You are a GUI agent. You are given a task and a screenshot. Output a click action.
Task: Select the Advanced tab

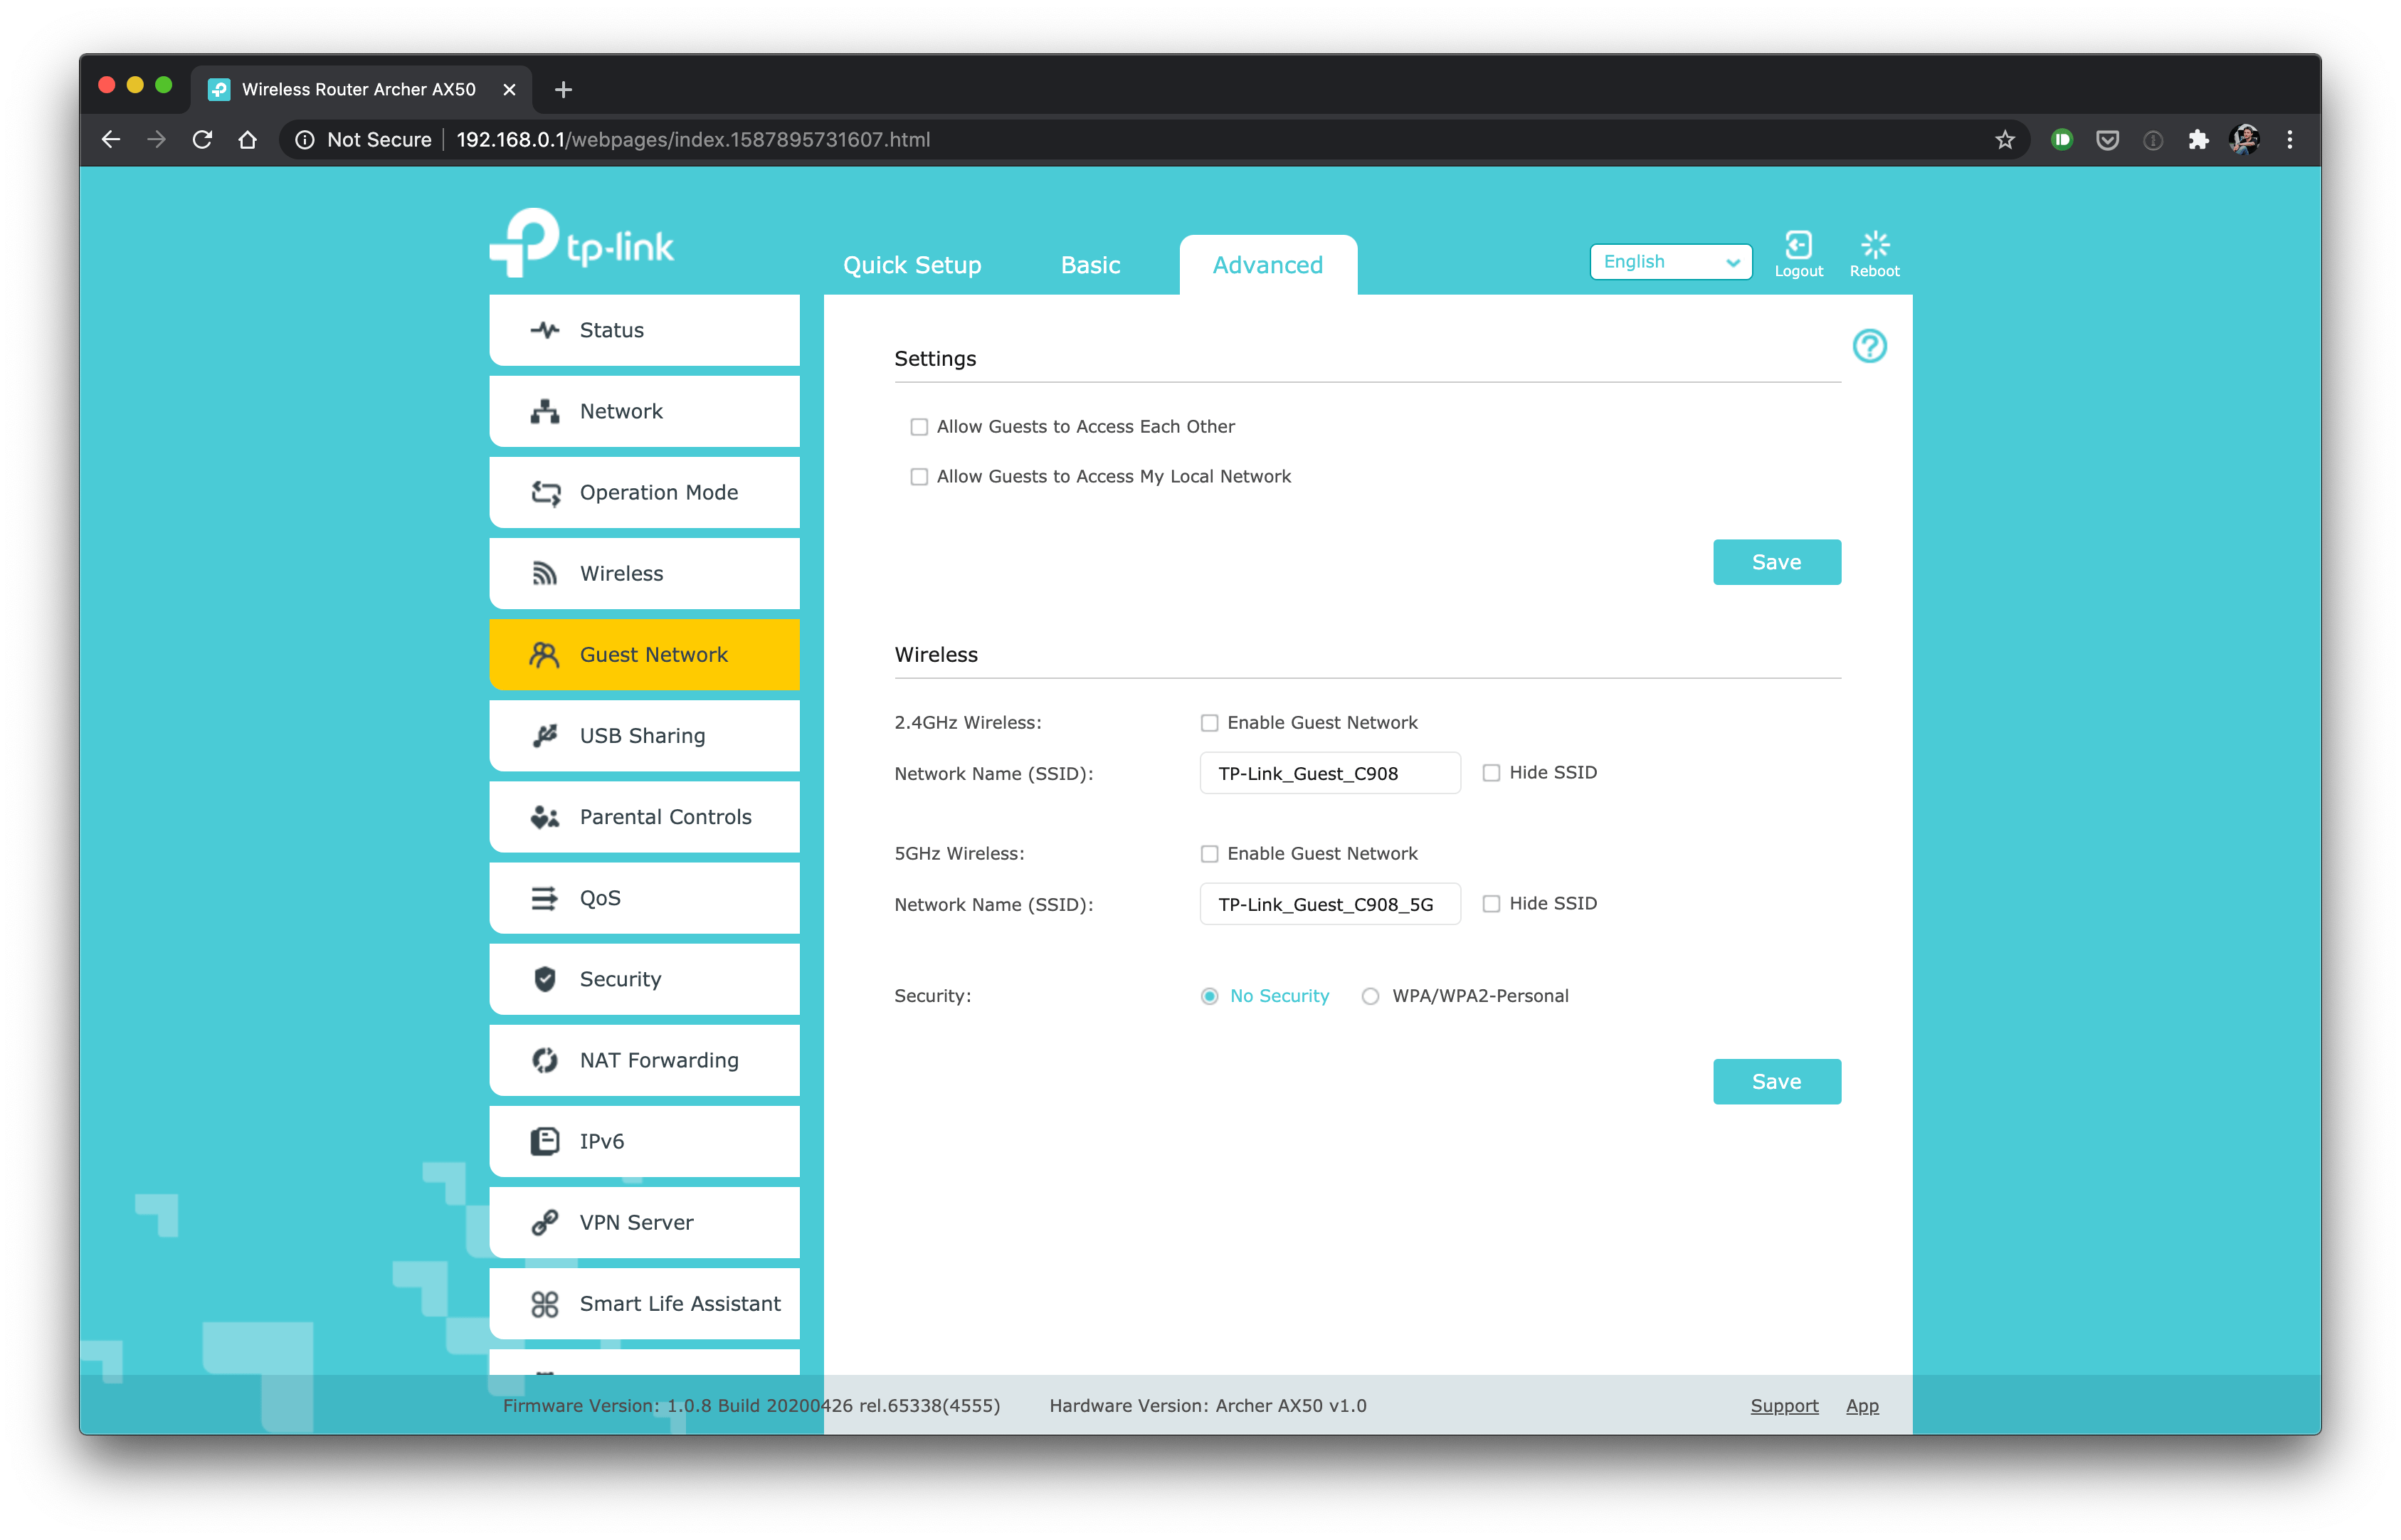point(1267,265)
